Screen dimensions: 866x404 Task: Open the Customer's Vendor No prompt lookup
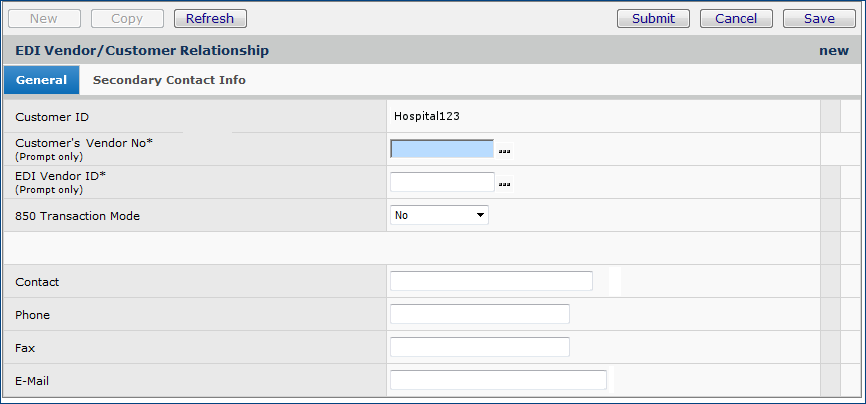505,150
